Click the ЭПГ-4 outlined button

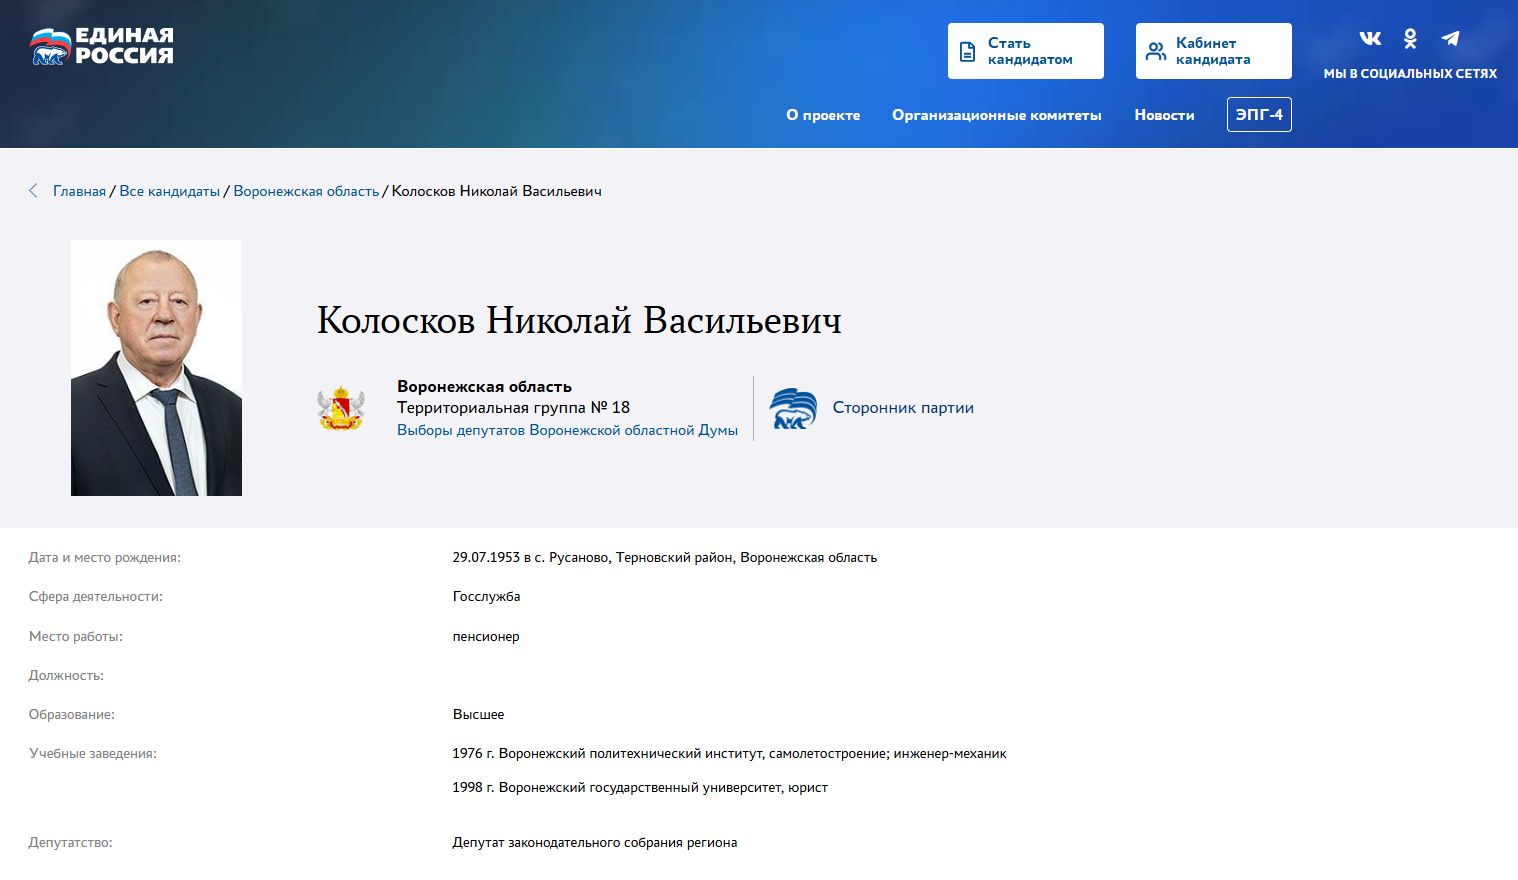(x=1259, y=115)
